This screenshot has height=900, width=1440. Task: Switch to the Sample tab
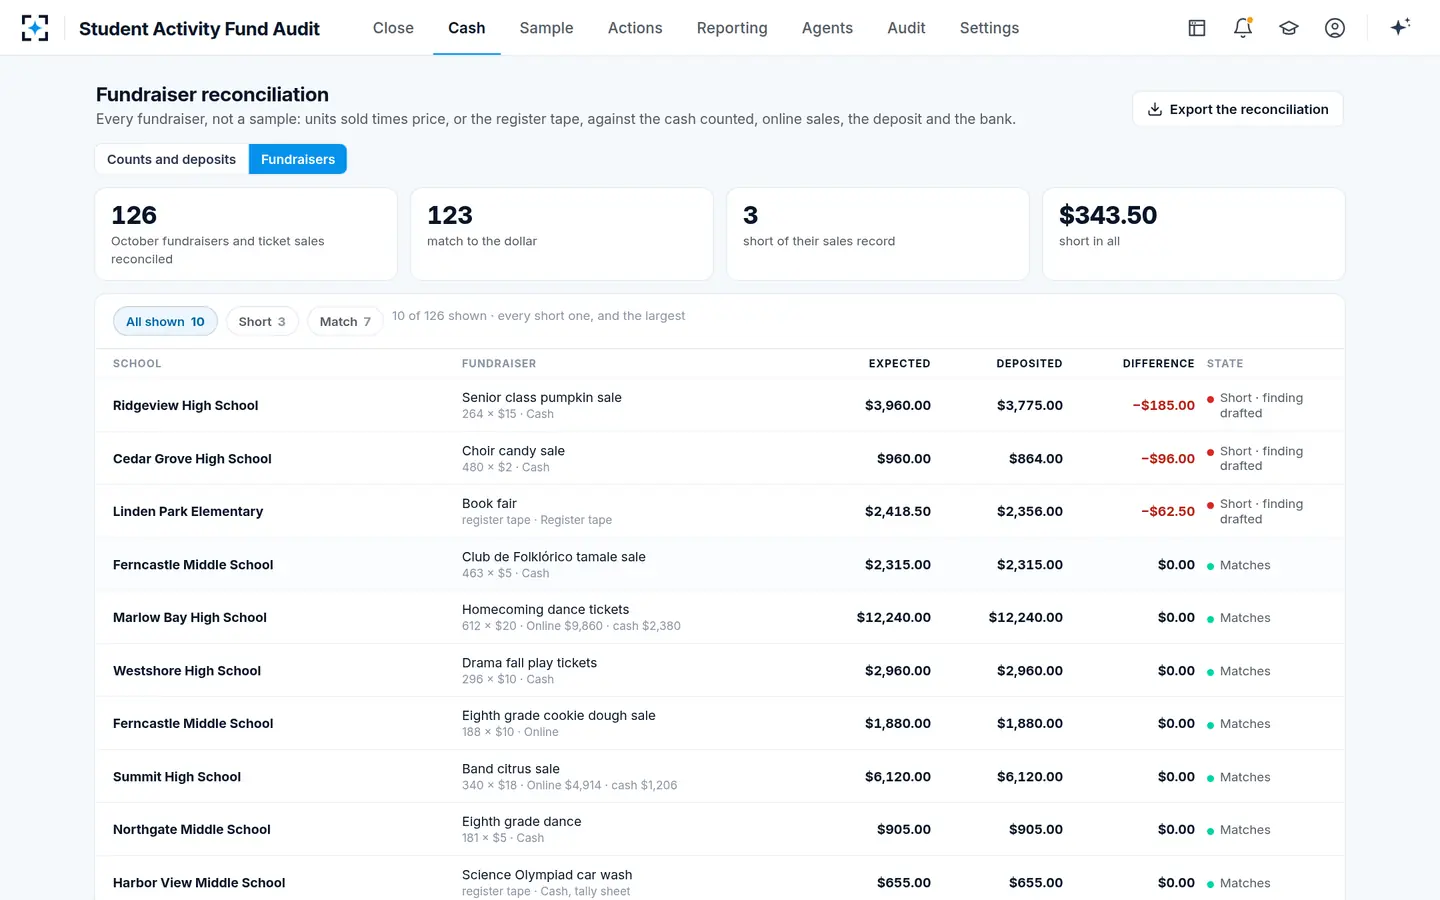(x=546, y=28)
